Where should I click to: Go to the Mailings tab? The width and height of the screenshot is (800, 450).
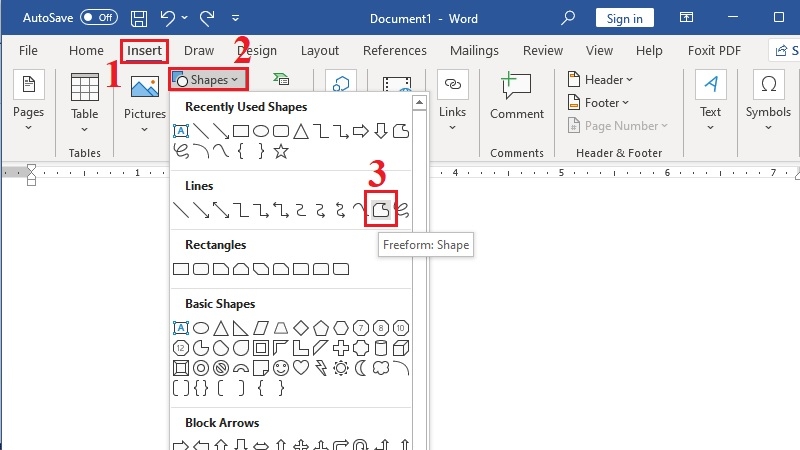(474, 51)
